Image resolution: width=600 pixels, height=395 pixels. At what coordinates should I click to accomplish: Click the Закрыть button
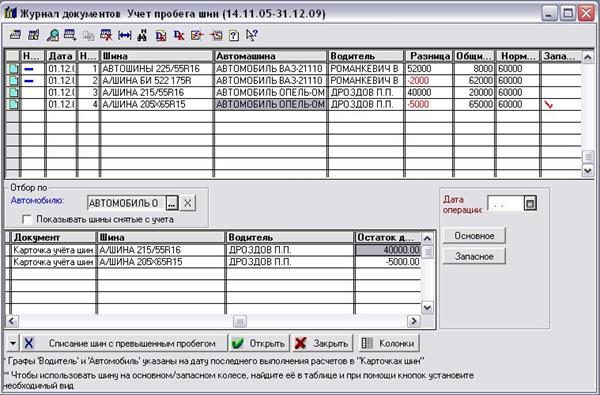pyautogui.click(x=322, y=343)
